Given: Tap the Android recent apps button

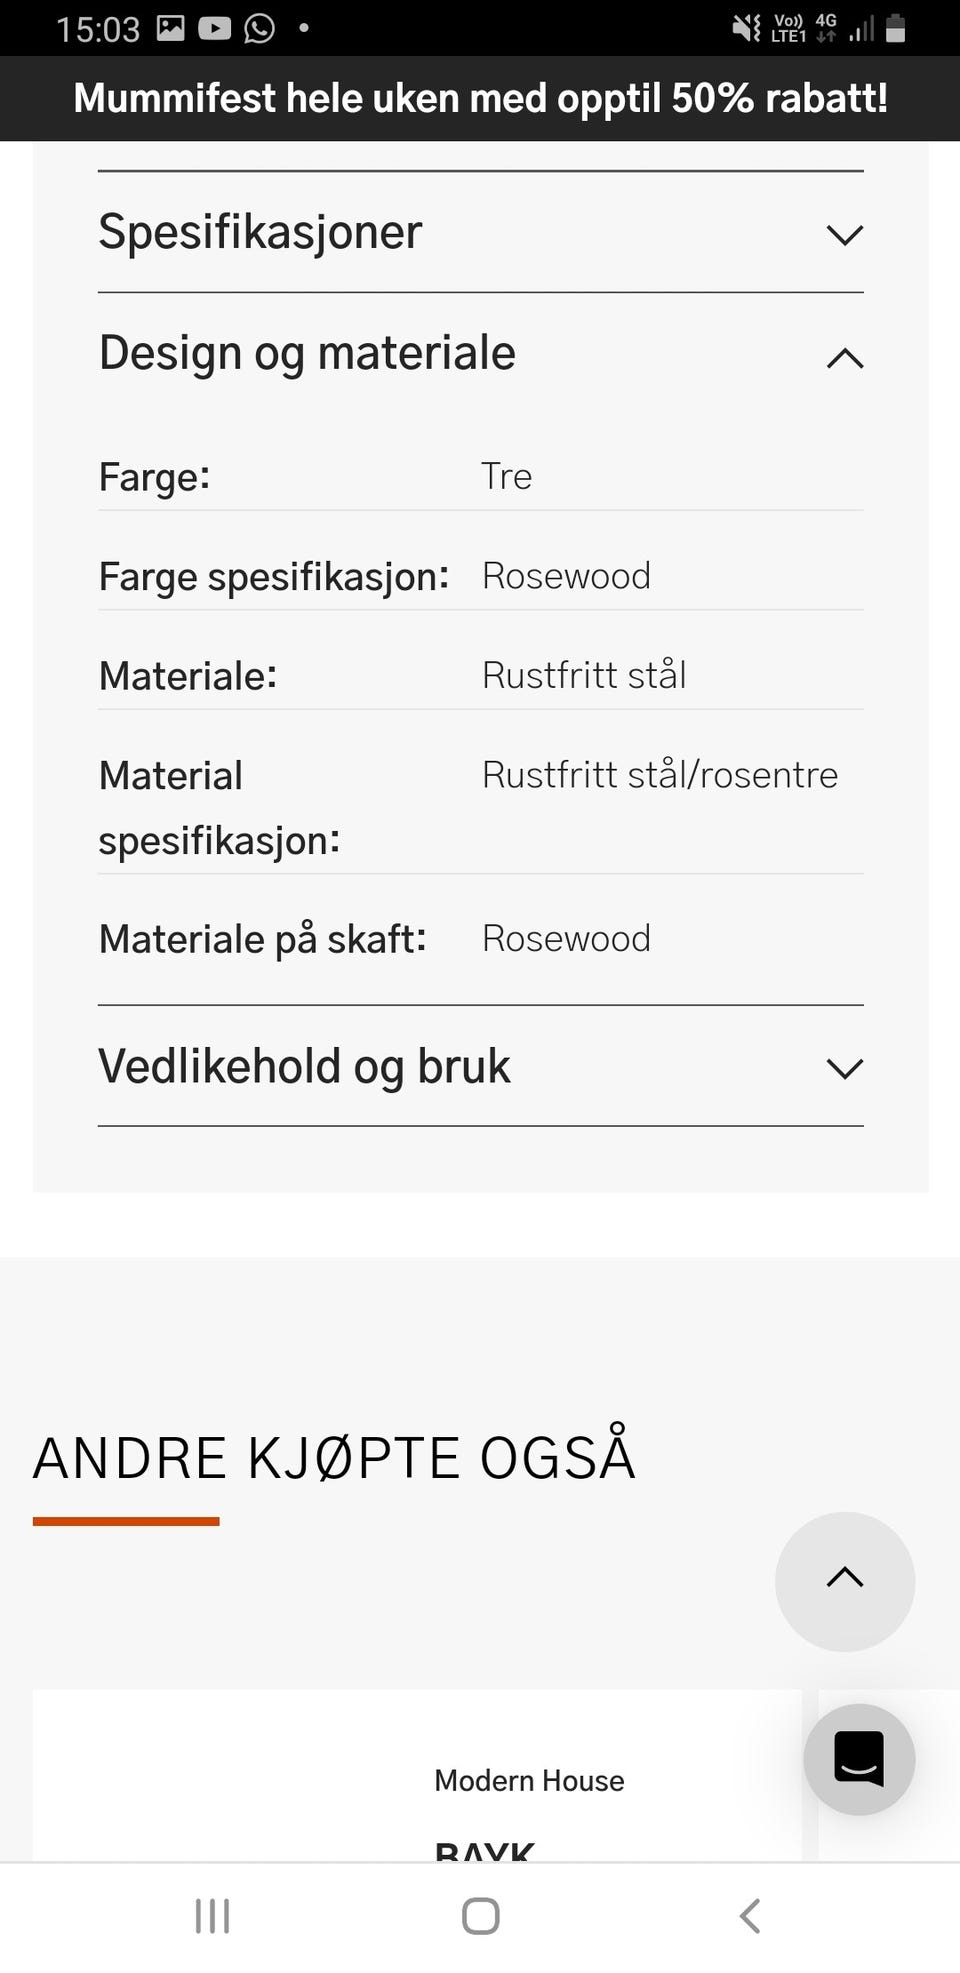Looking at the screenshot, I should pos(212,1916).
